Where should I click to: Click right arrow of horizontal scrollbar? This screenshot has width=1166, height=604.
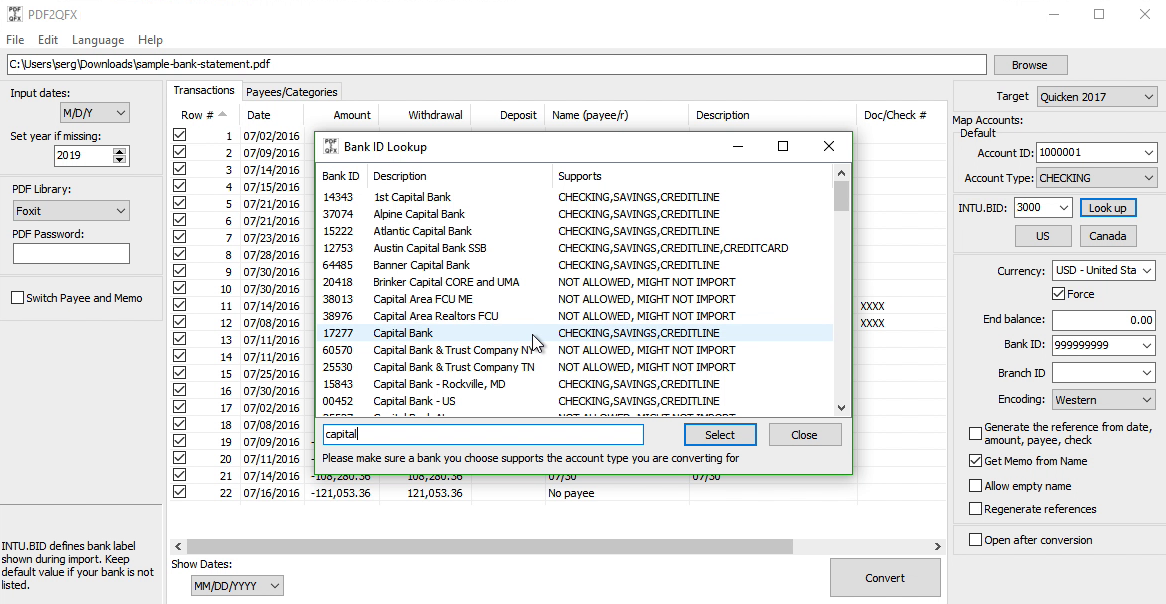coord(938,546)
